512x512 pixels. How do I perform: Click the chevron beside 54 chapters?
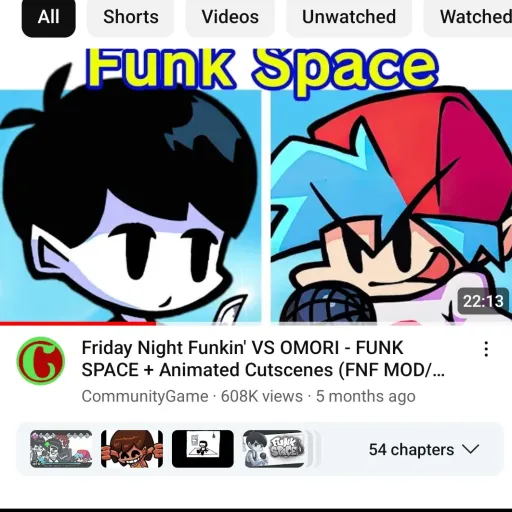471,449
